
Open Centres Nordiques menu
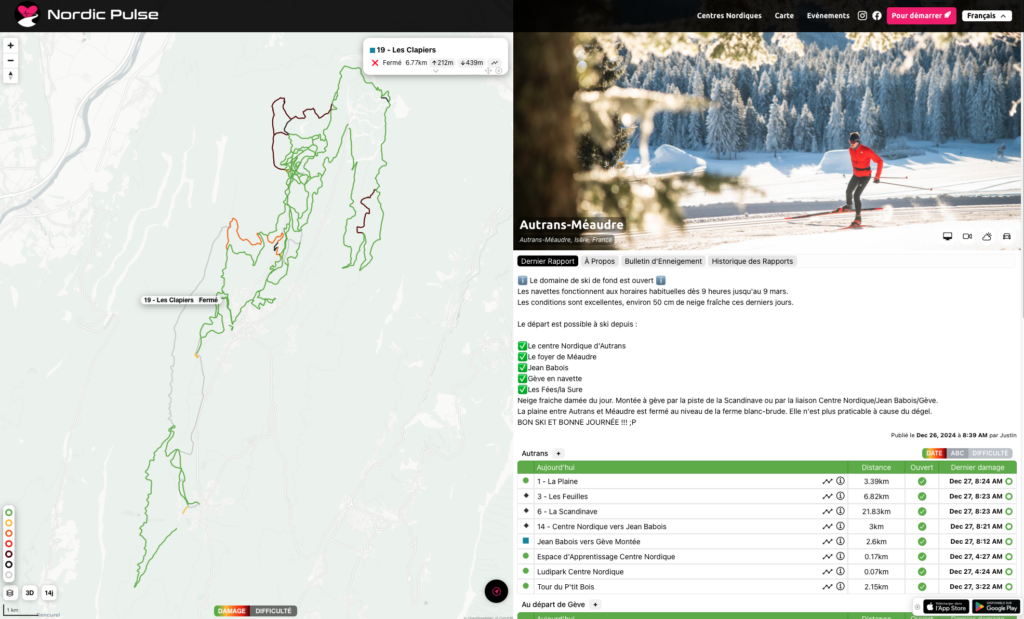[x=729, y=16]
